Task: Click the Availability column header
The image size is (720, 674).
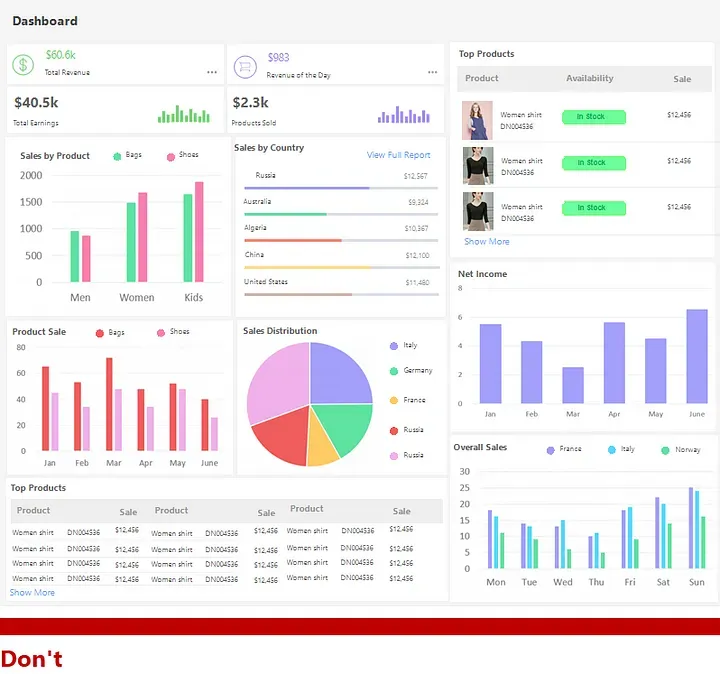Action: pyautogui.click(x=590, y=78)
